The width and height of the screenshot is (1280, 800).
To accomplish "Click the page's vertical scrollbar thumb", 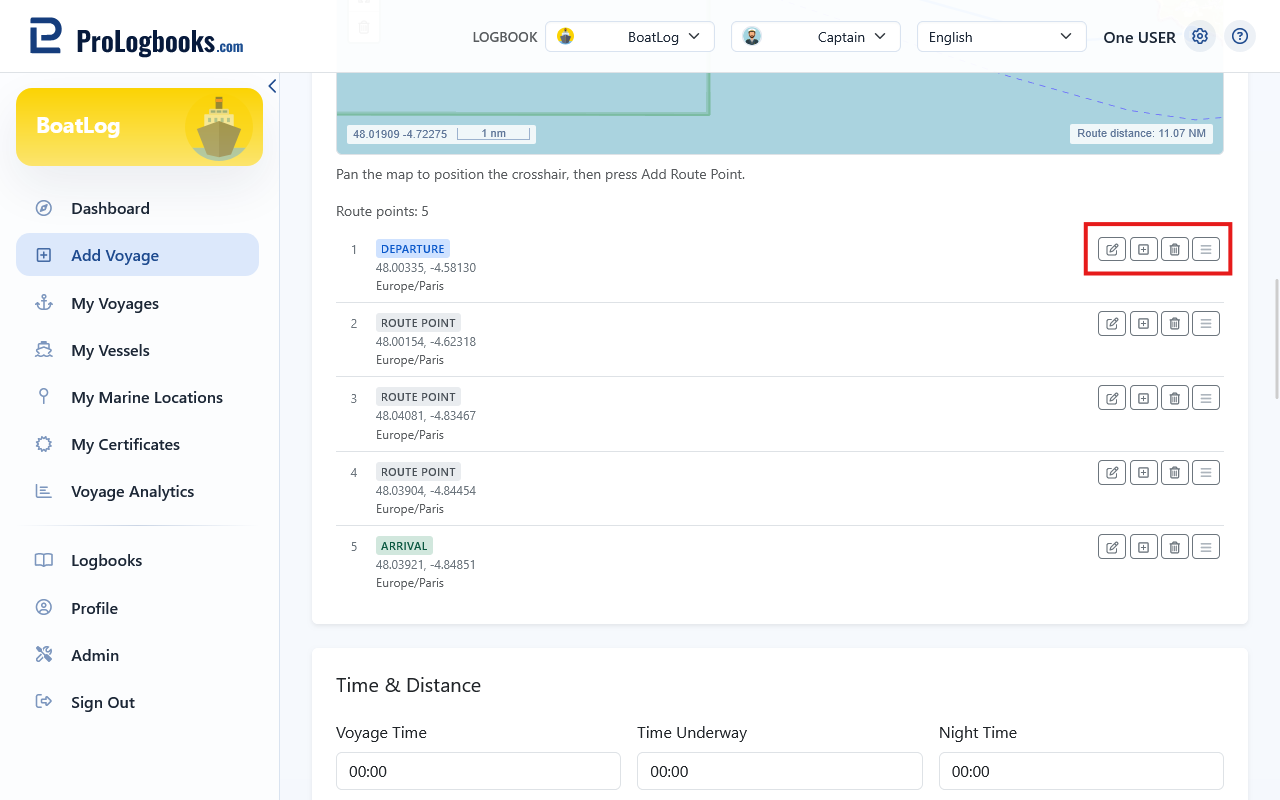I will [1276, 338].
